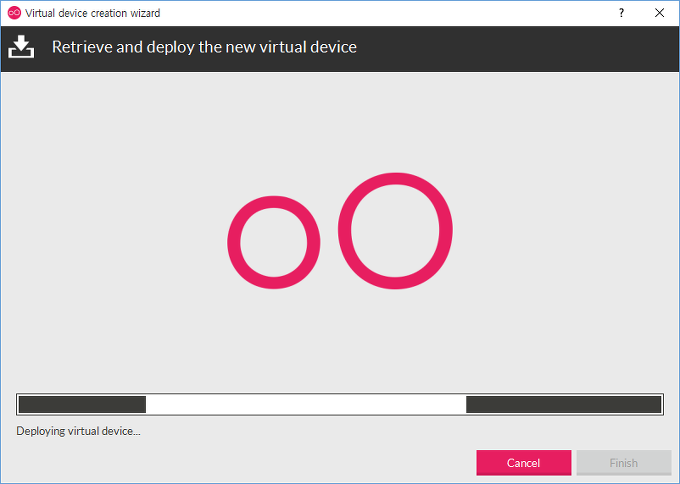The width and height of the screenshot is (680, 484).
Task: Click the deployment progress bar
Action: tap(340, 405)
